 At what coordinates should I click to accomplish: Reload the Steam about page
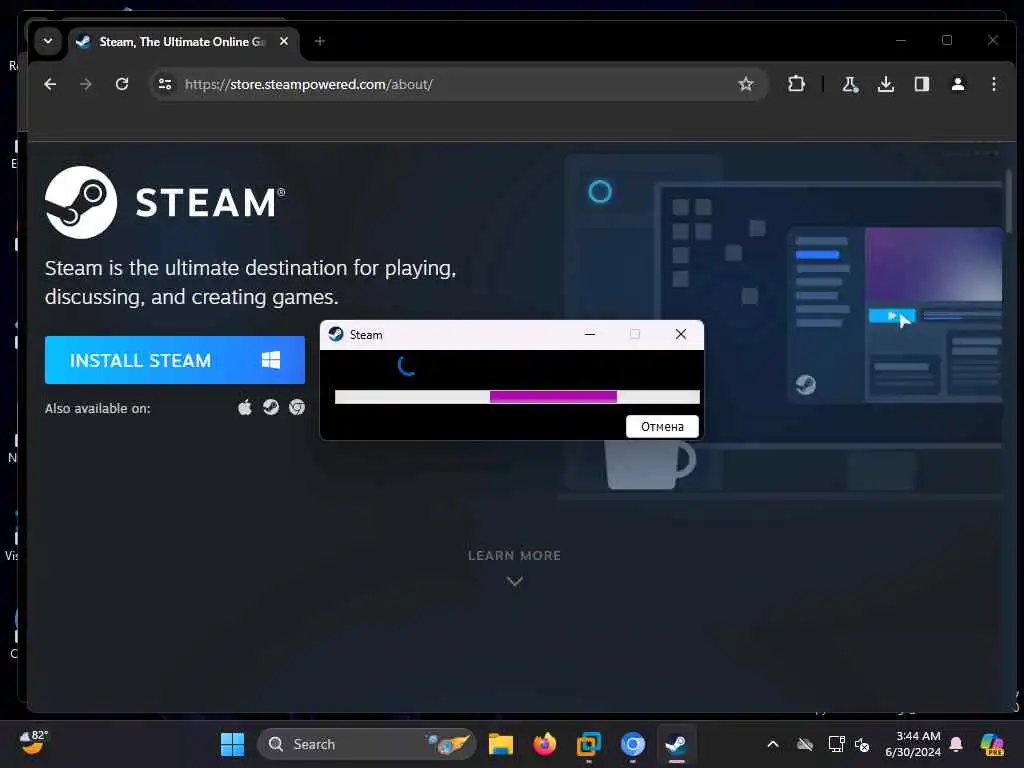click(x=121, y=84)
